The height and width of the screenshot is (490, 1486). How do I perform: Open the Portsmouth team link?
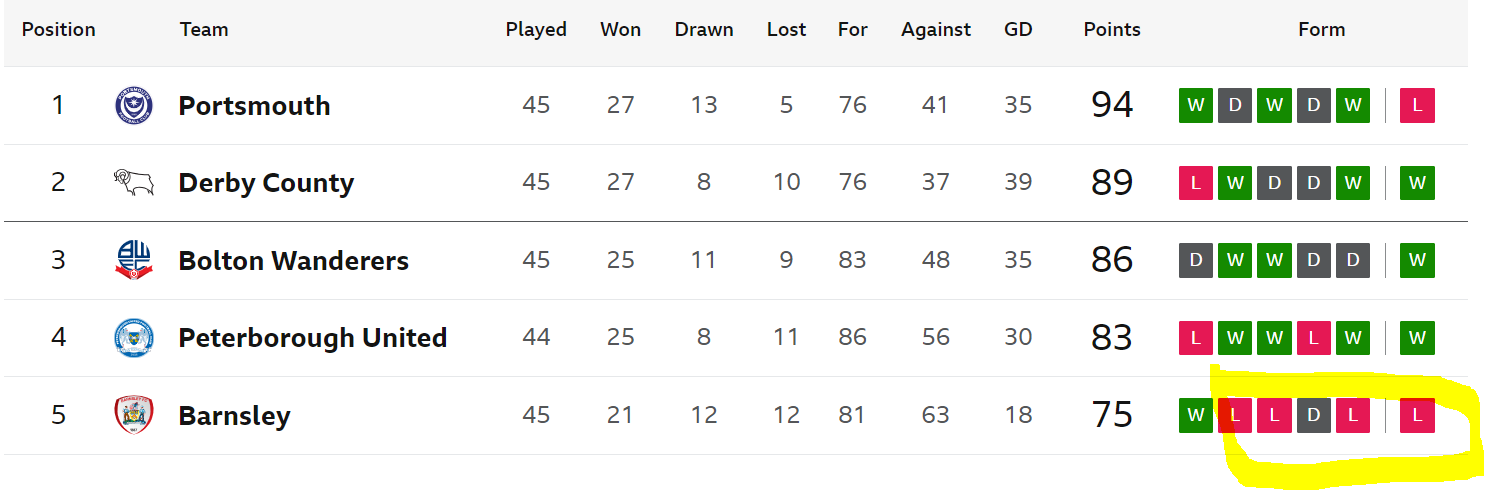[x=254, y=106]
